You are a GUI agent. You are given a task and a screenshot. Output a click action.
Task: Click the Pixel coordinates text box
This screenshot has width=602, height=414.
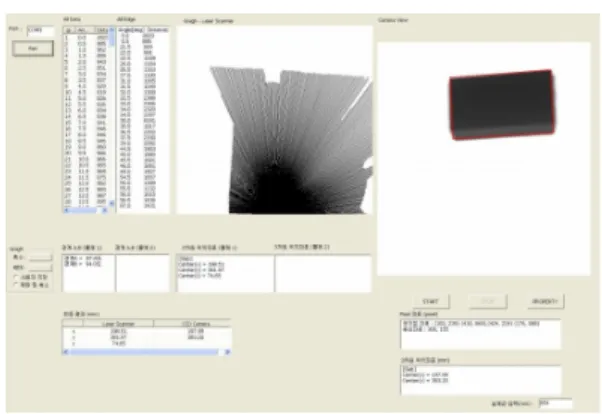[x=481, y=334]
